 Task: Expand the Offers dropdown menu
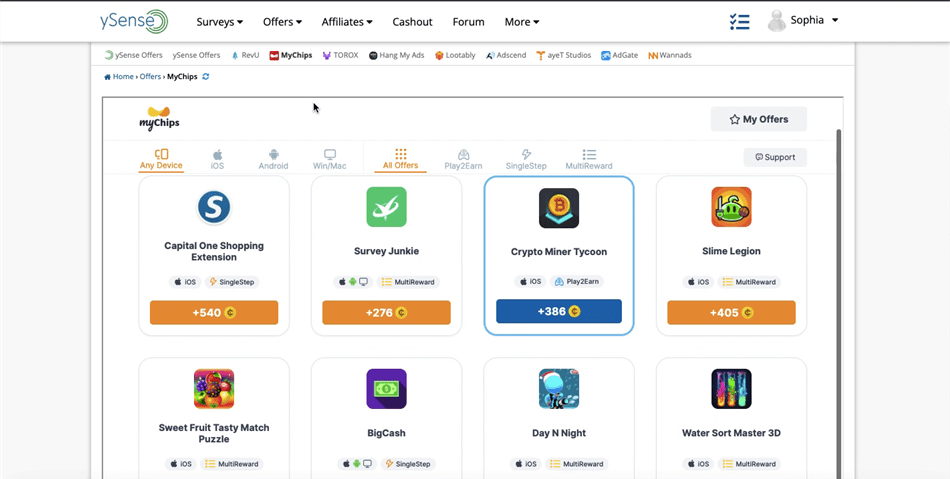pos(282,22)
